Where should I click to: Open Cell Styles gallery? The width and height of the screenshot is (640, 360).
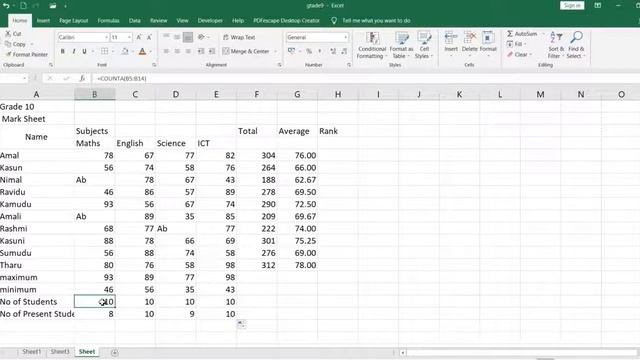tap(424, 45)
